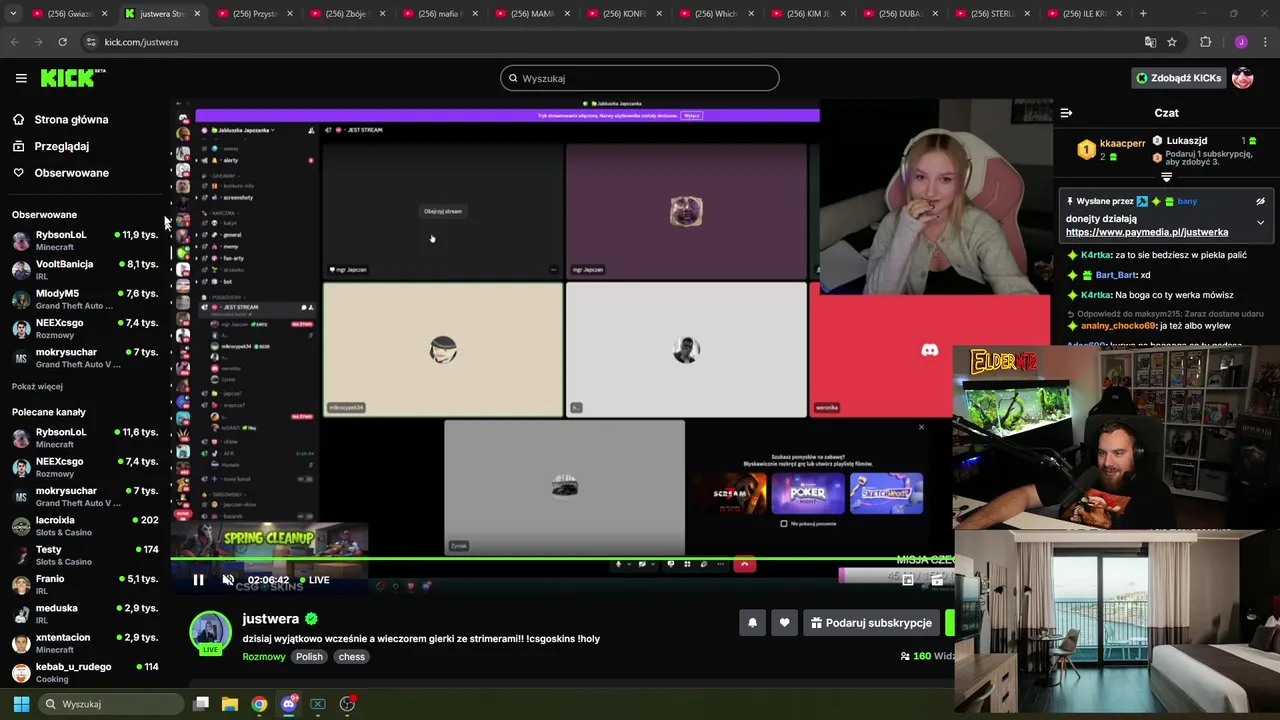Go back in the browser

tap(15, 42)
